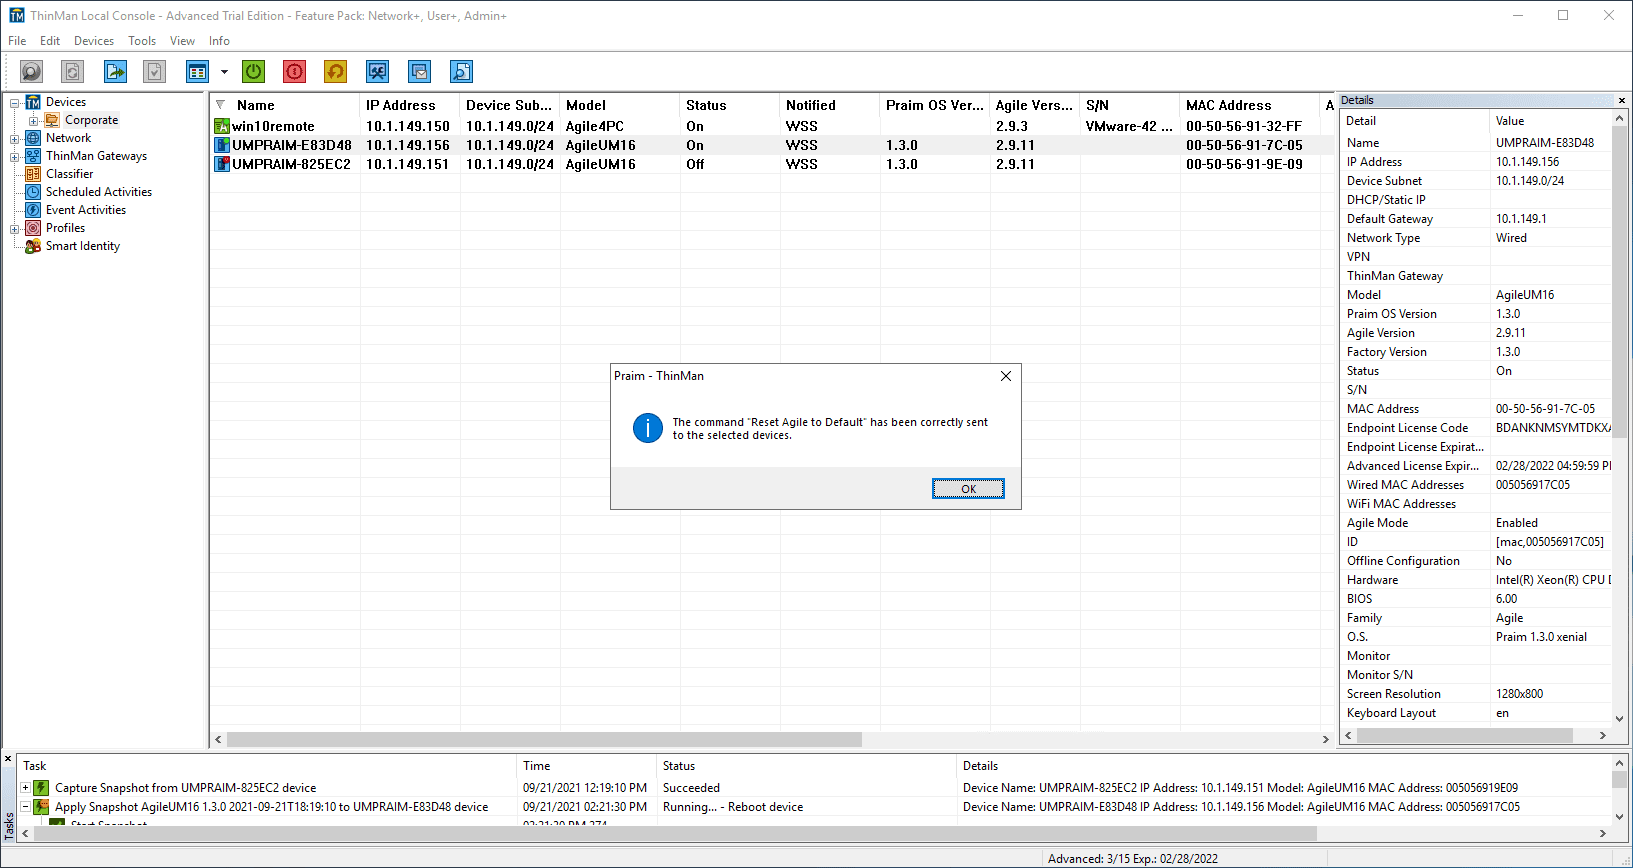Image resolution: width=1633 pixels, height=868 pixels.
Task: Click the yellow reboot toolbar icon
Action: [335, 72]
